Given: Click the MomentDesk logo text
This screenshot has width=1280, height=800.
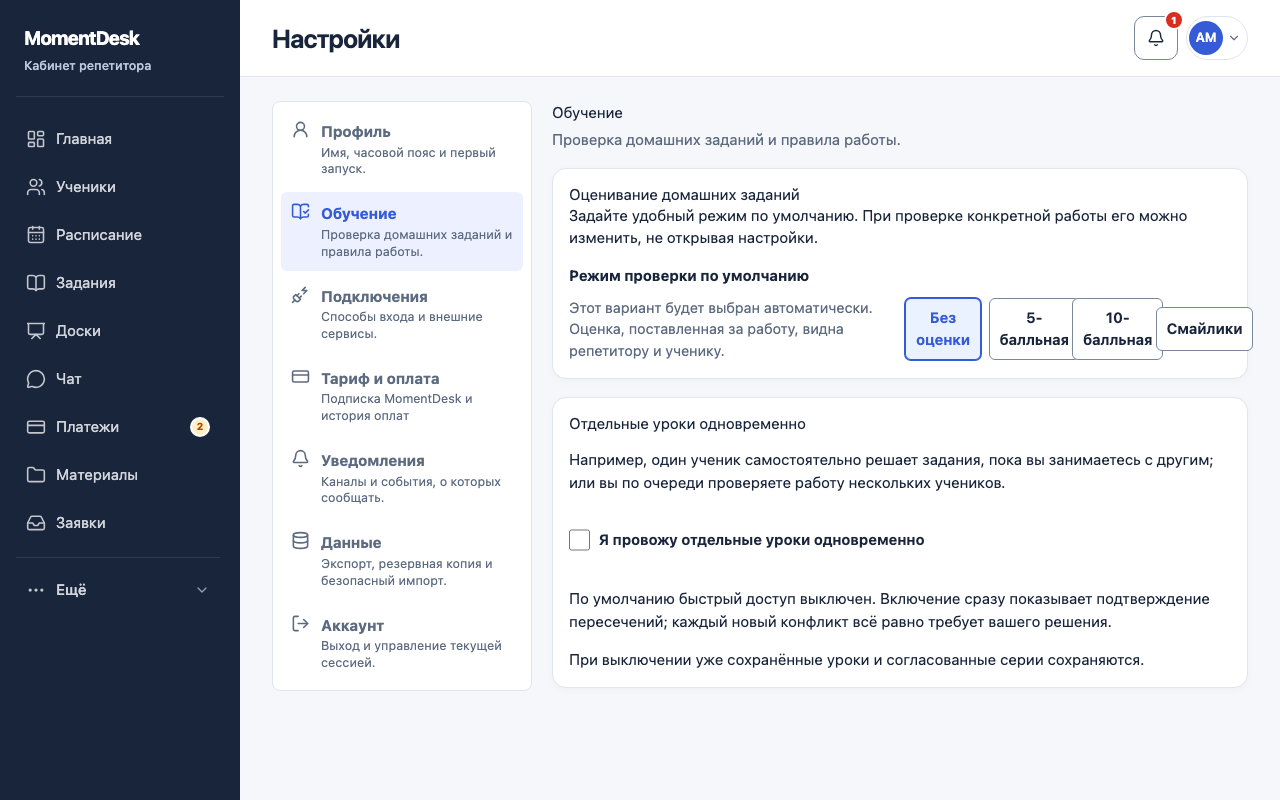Looking at the screenshot, I should pos(82,39).
